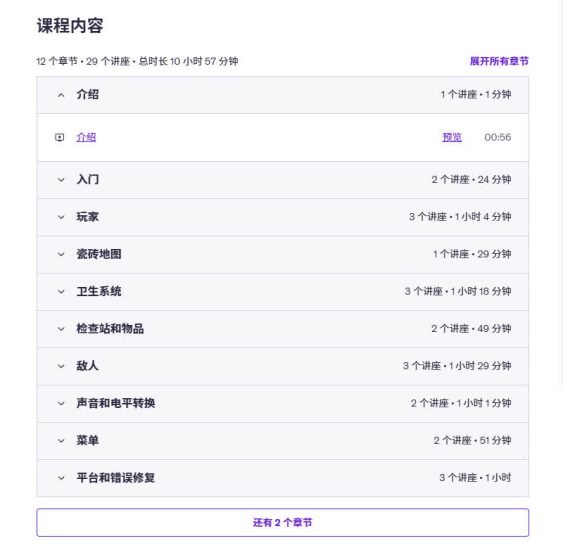
Task: Expand the 瓷砖地图 section chevron
Action: (61, 254)
